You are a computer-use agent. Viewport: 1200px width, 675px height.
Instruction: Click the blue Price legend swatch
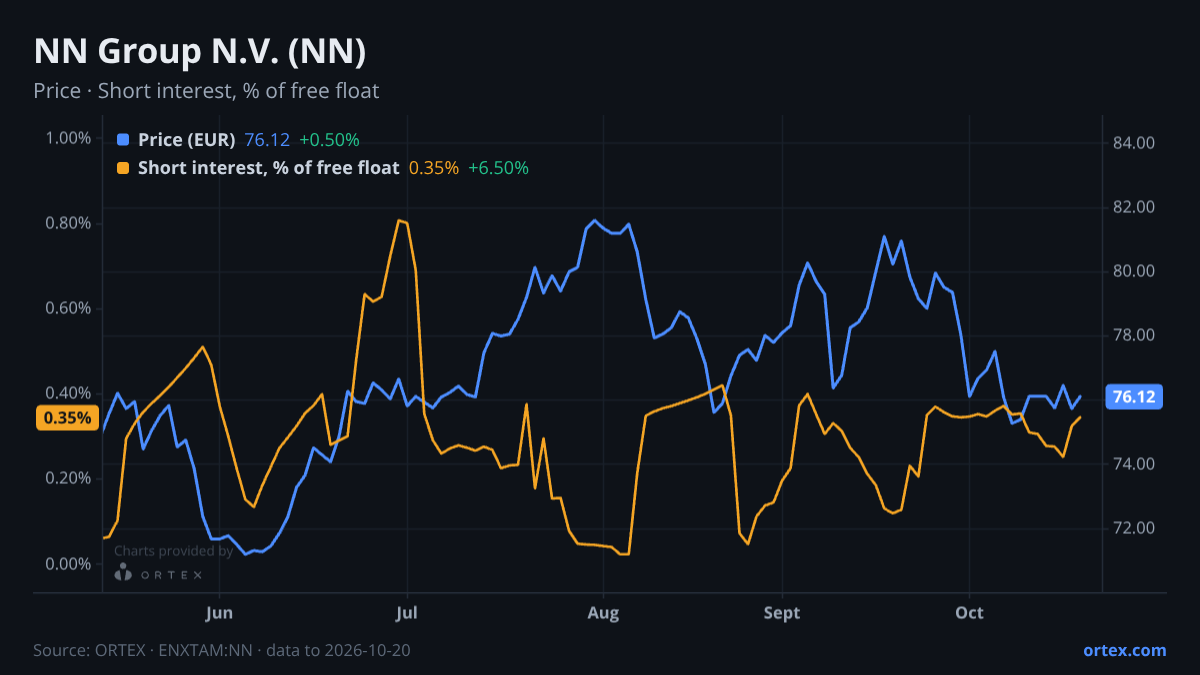123,140
